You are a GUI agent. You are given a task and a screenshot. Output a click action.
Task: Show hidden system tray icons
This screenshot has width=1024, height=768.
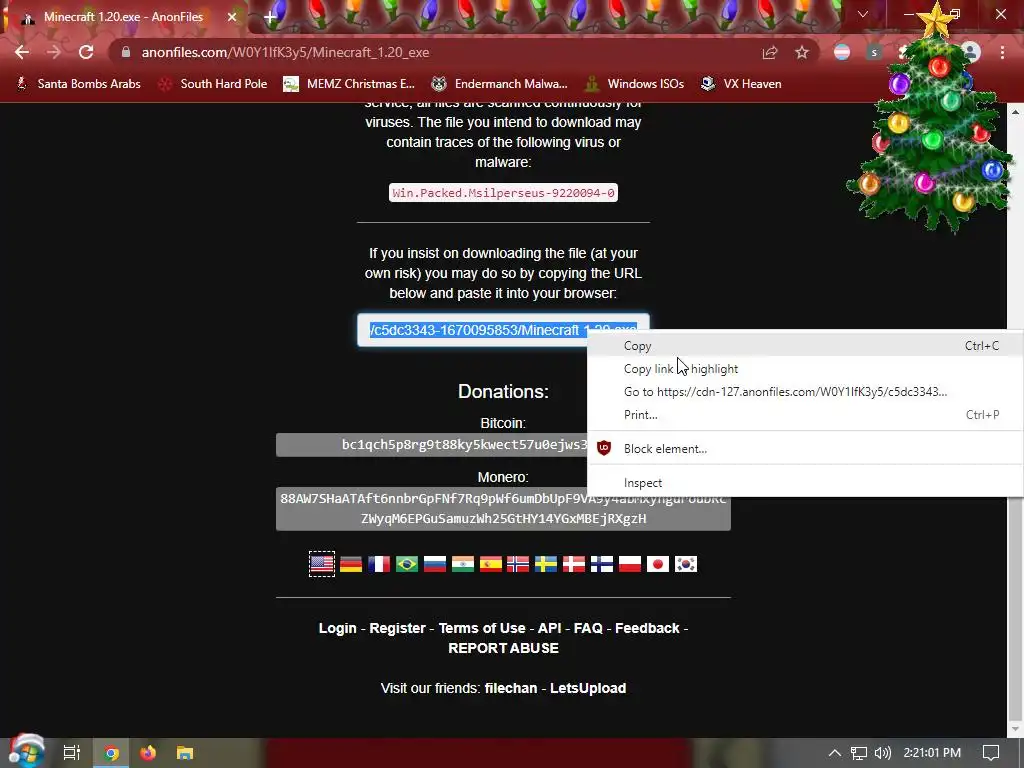coord(835,753)
